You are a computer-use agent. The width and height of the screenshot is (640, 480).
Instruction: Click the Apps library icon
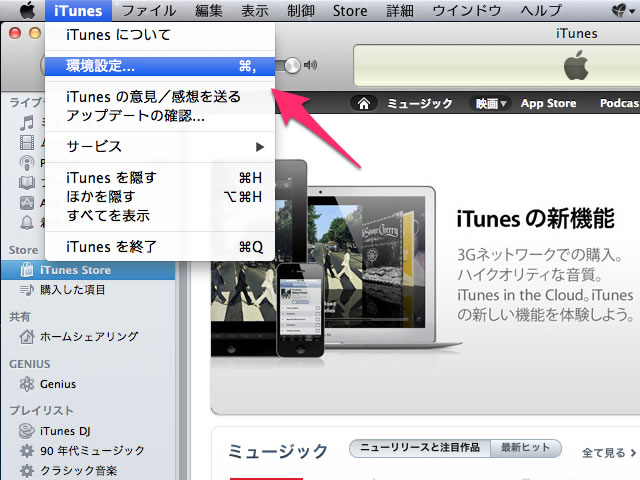click(27, 202)
